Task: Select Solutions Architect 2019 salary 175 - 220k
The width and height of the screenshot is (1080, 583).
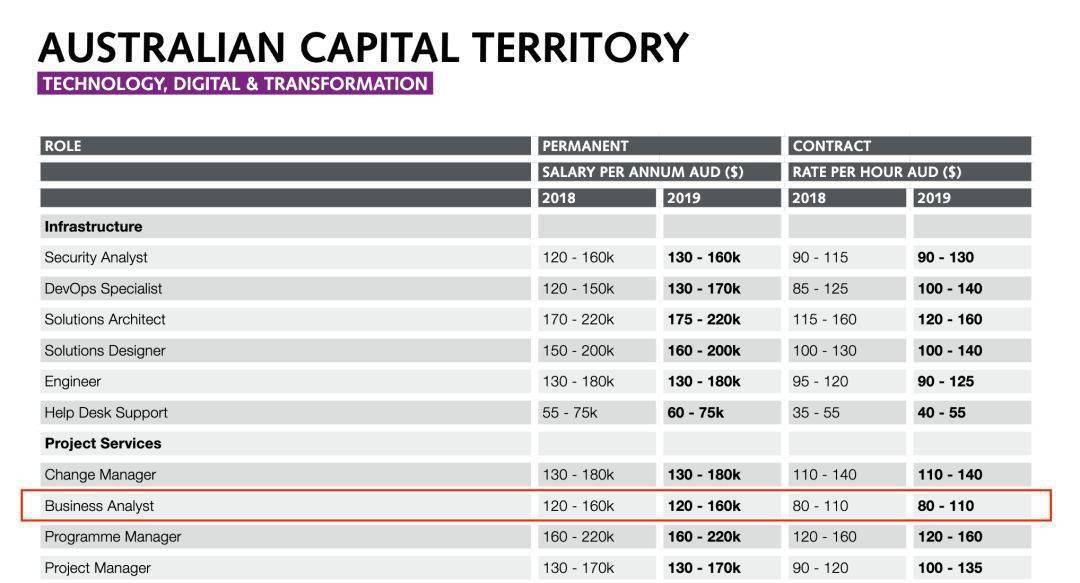Action: (704, 320)
